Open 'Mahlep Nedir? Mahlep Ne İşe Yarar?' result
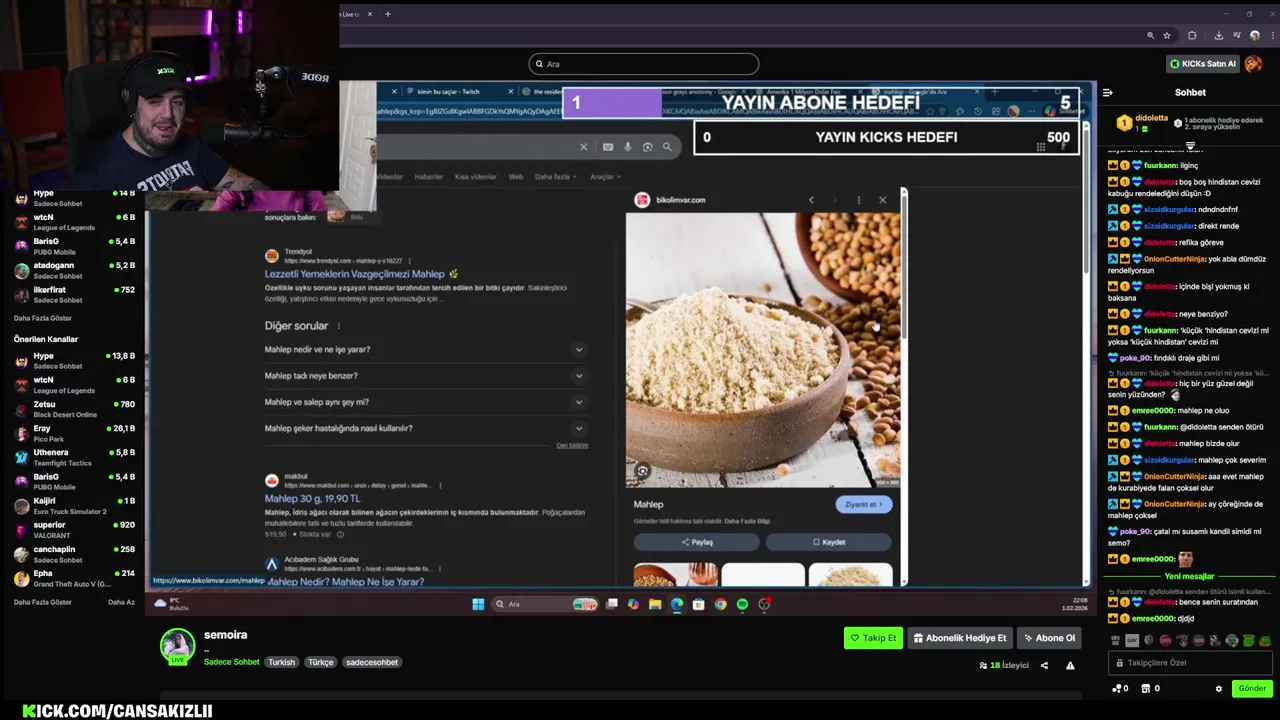1280x720 pixels. (x=345, y=581)
